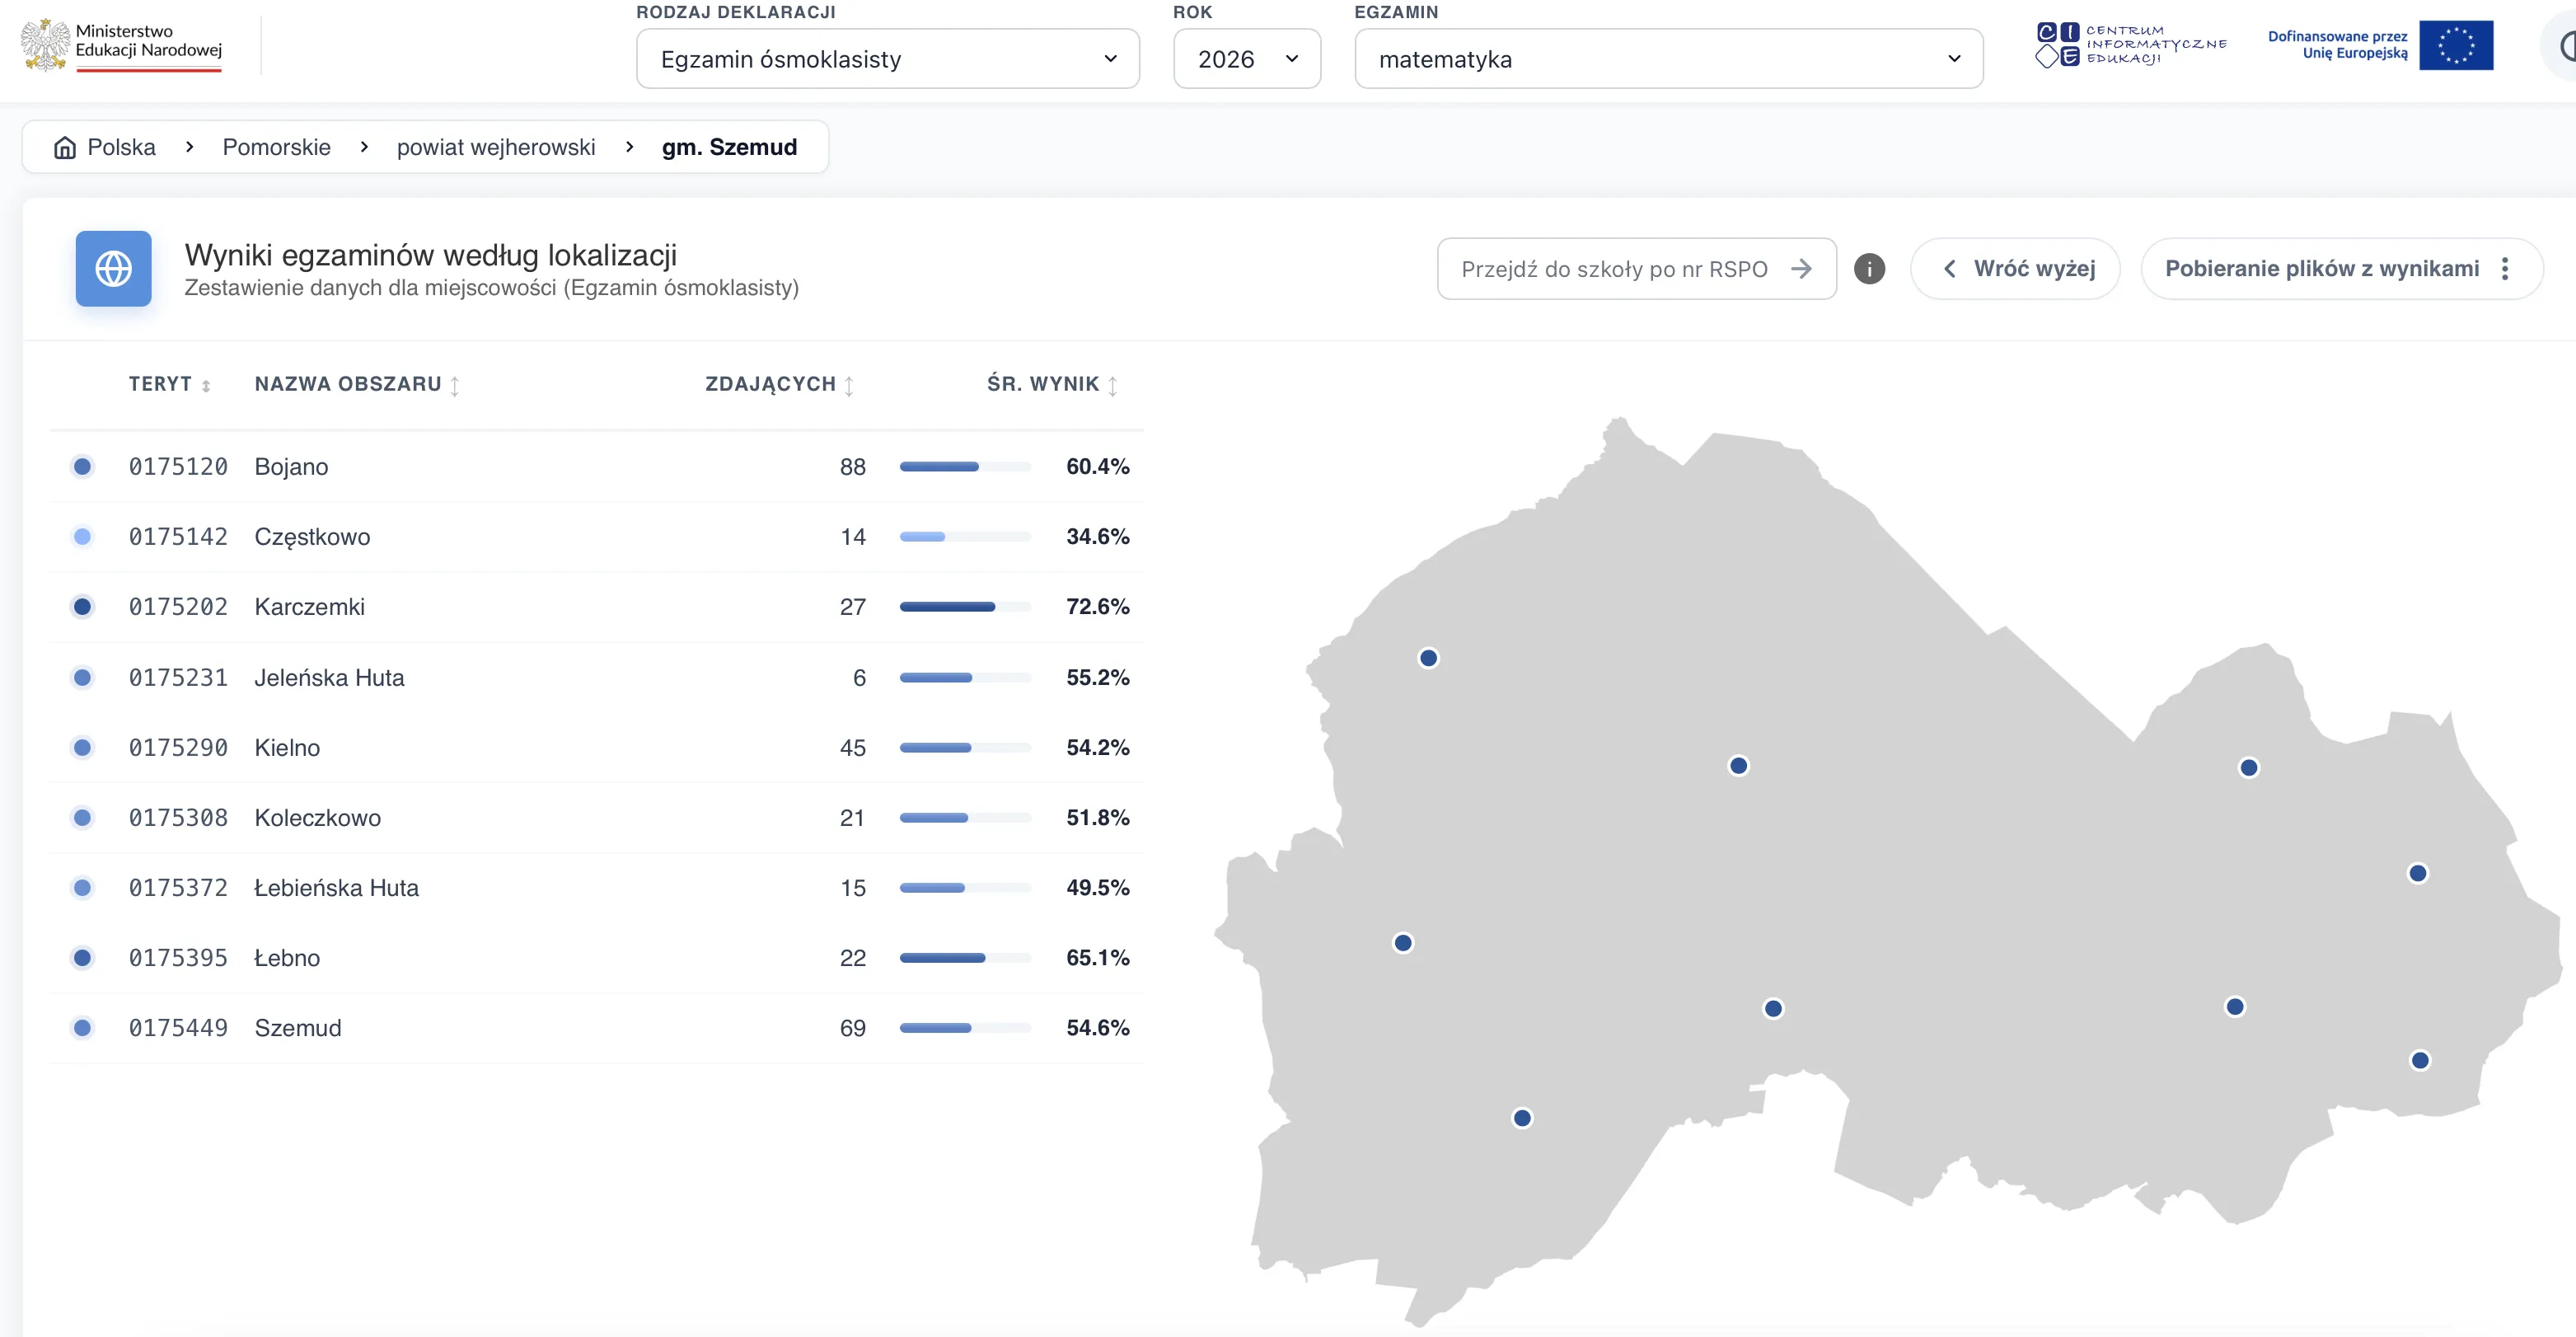Click the sort arrow next to ZDAJĄCYCH
Viewport: 2576px width, 1337px height.
click(x=849, y=386)
